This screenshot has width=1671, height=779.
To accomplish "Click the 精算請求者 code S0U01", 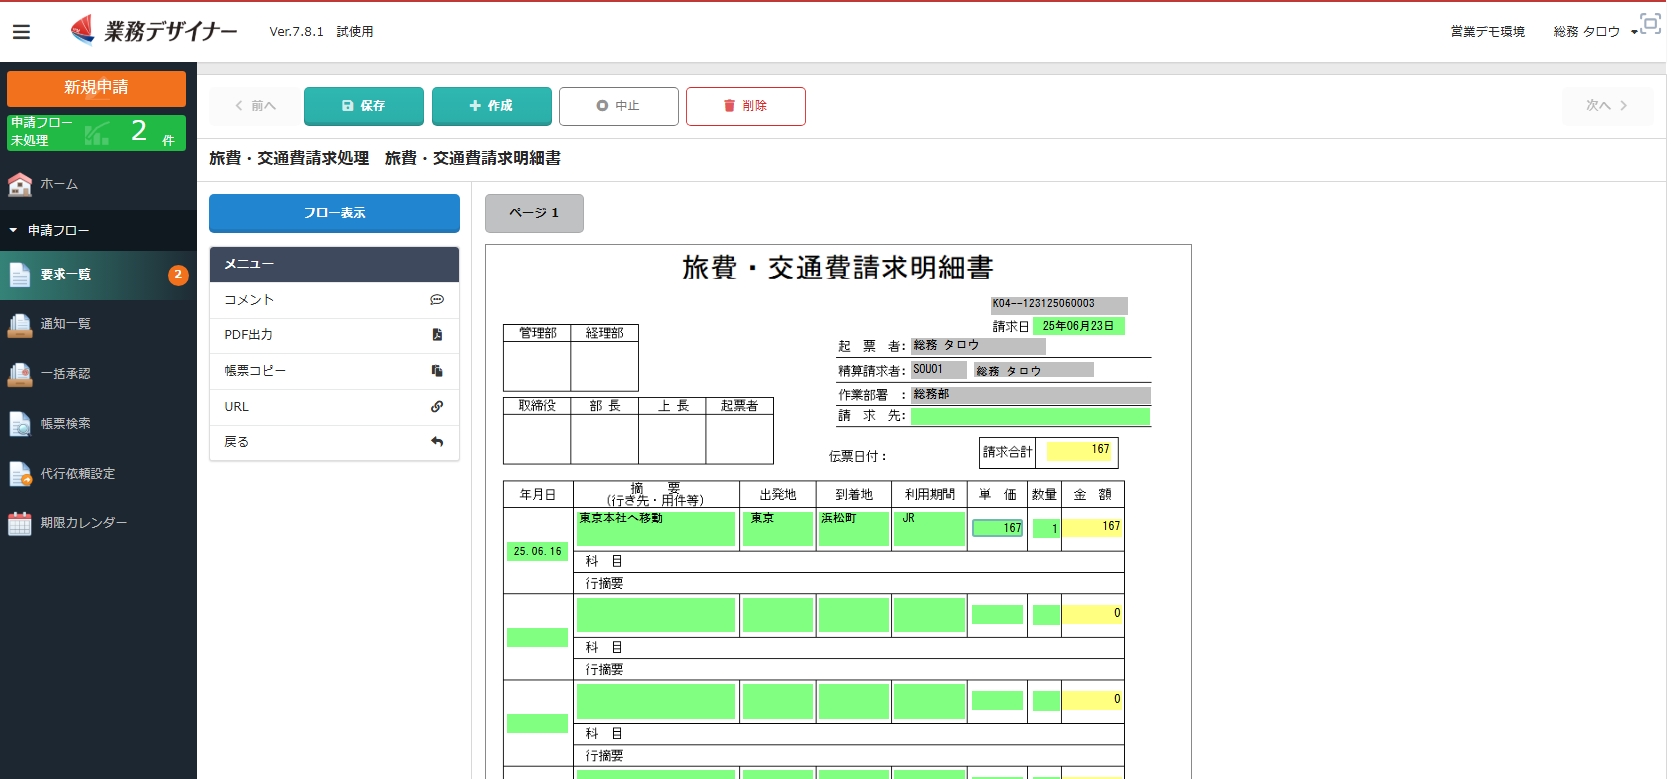I will [938, 370].
